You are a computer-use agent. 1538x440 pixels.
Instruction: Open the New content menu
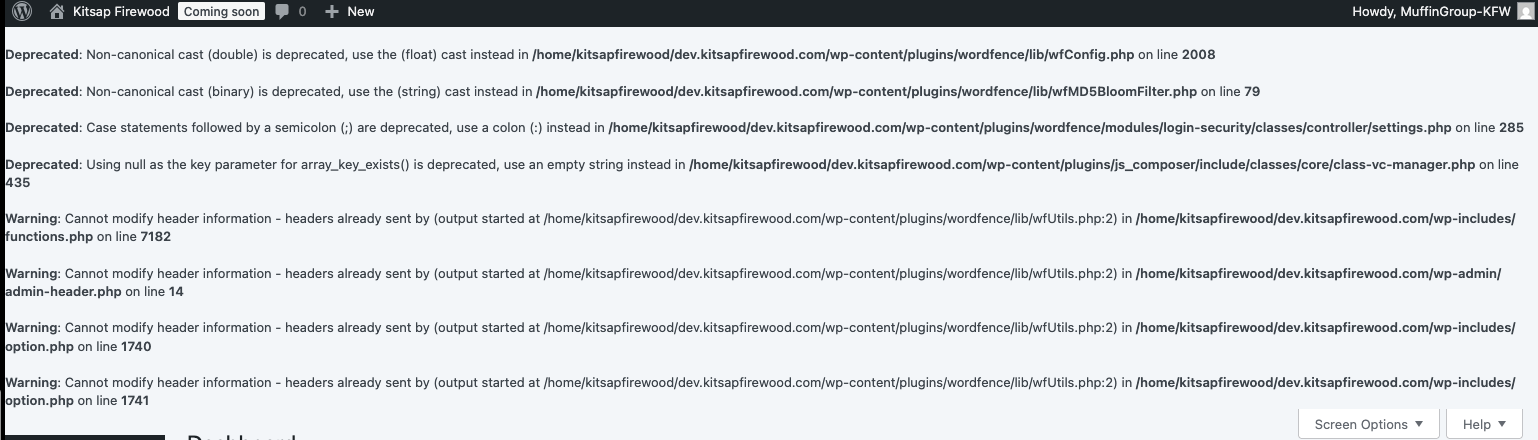(349, 12)
